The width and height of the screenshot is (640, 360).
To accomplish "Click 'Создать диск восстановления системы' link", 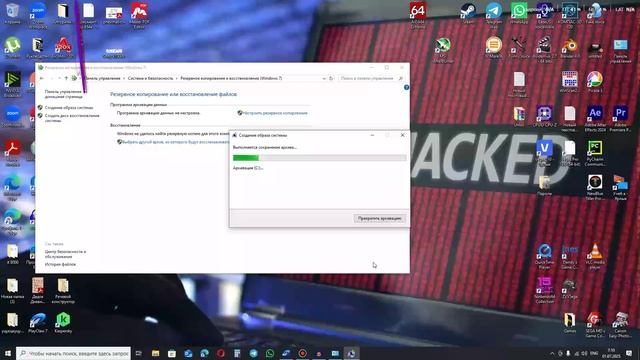I will (x=72, y=118).
